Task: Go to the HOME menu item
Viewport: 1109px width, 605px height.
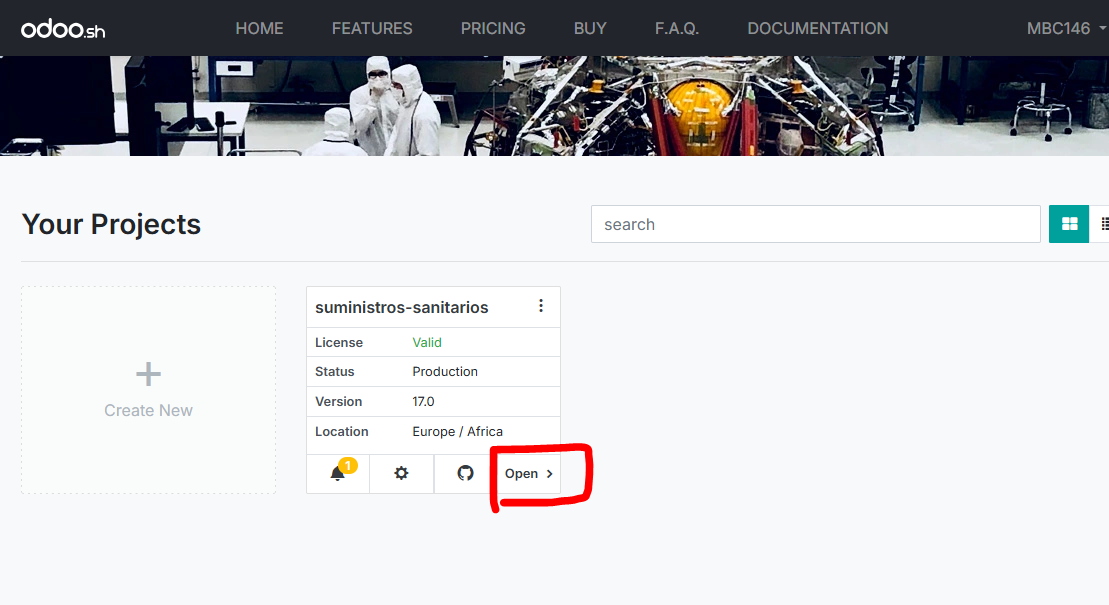Action: [x=259, y=28]
